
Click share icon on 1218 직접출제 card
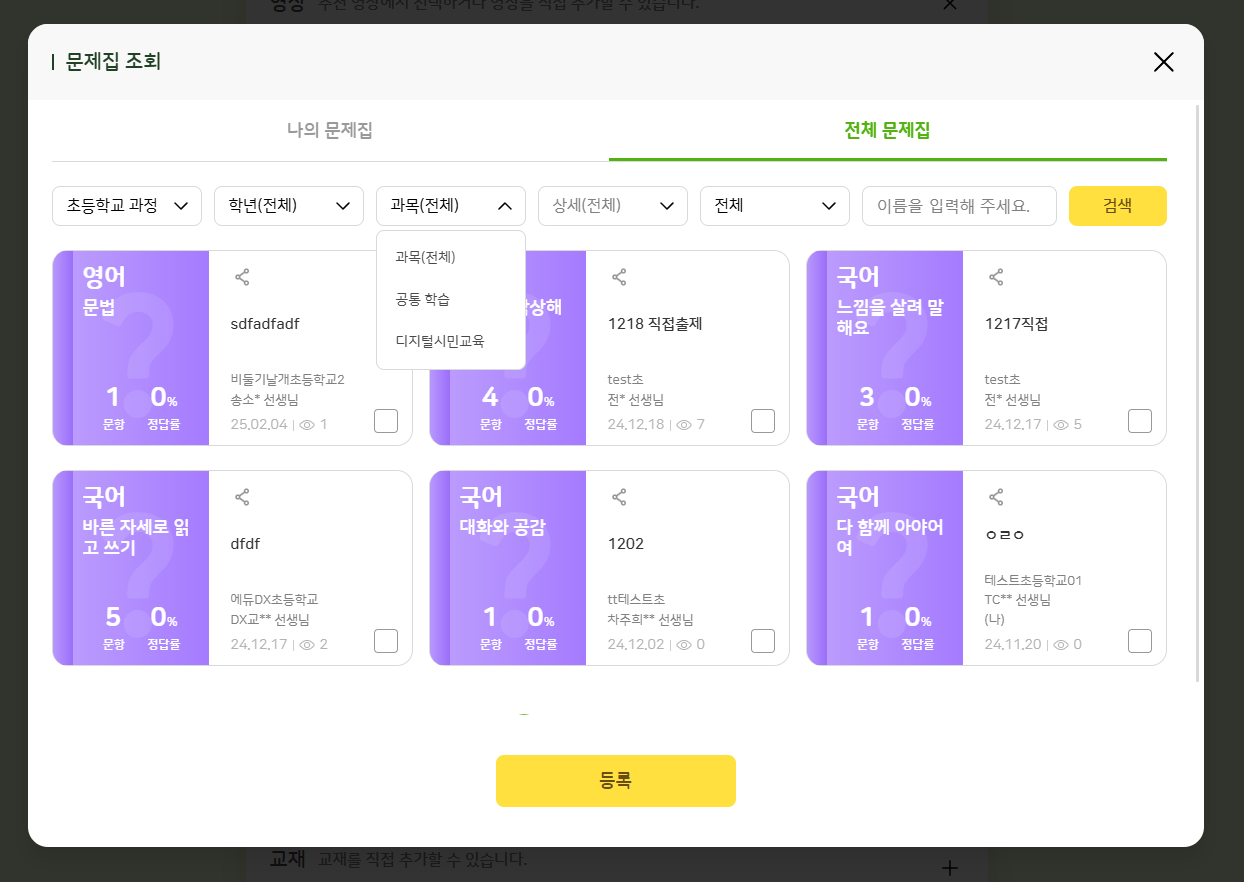coord(619,277)
